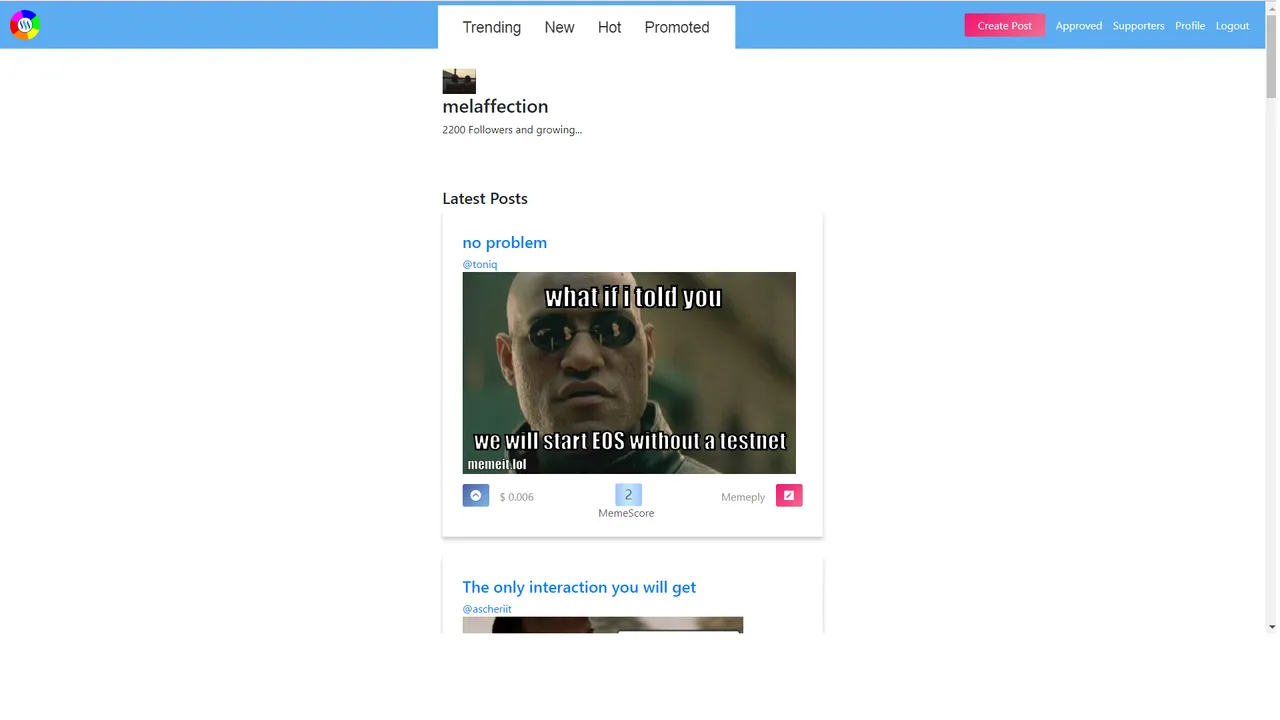
Task: Switch to the Hot tab
Action: (610, 27)
